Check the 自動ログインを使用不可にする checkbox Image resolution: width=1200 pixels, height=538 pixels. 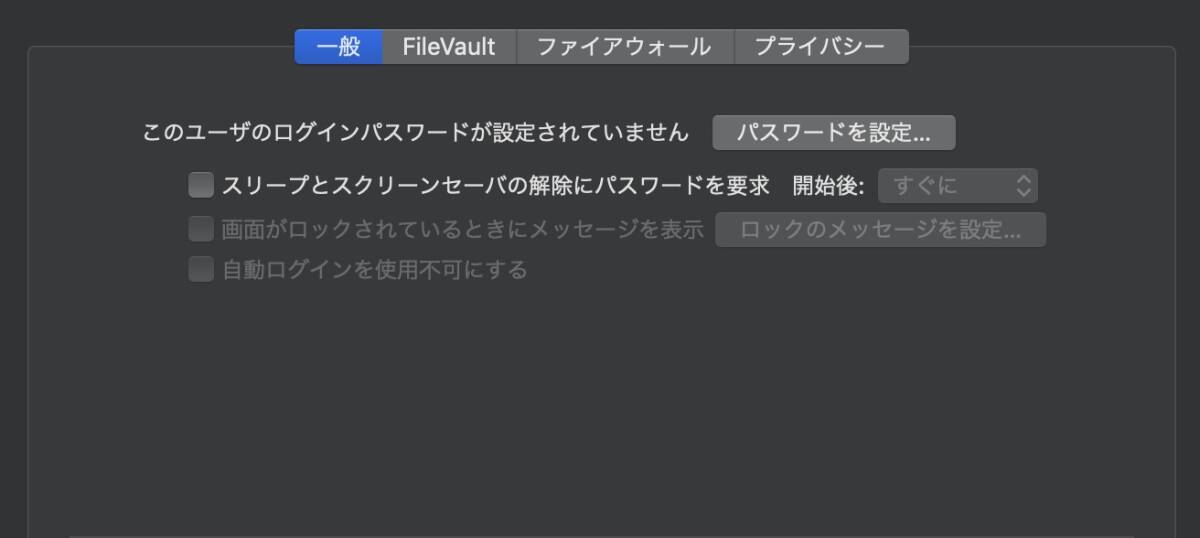click(201, 269)
